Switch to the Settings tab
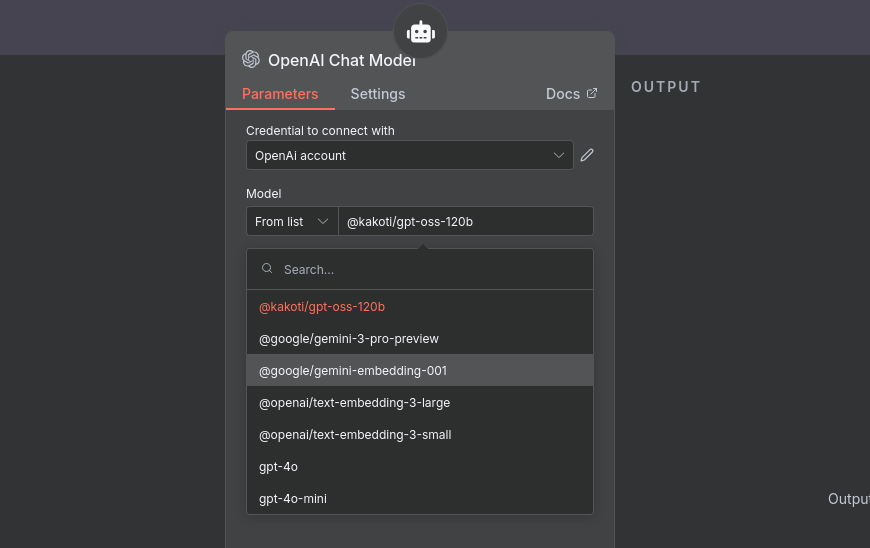 pos(377,94)
